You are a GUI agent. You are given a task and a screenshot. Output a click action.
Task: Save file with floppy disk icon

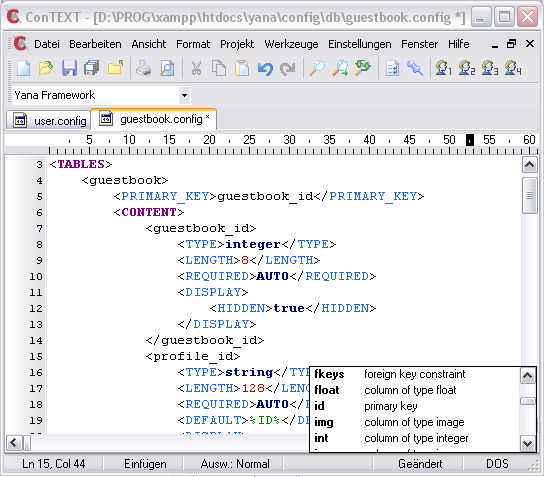point(69,68)
